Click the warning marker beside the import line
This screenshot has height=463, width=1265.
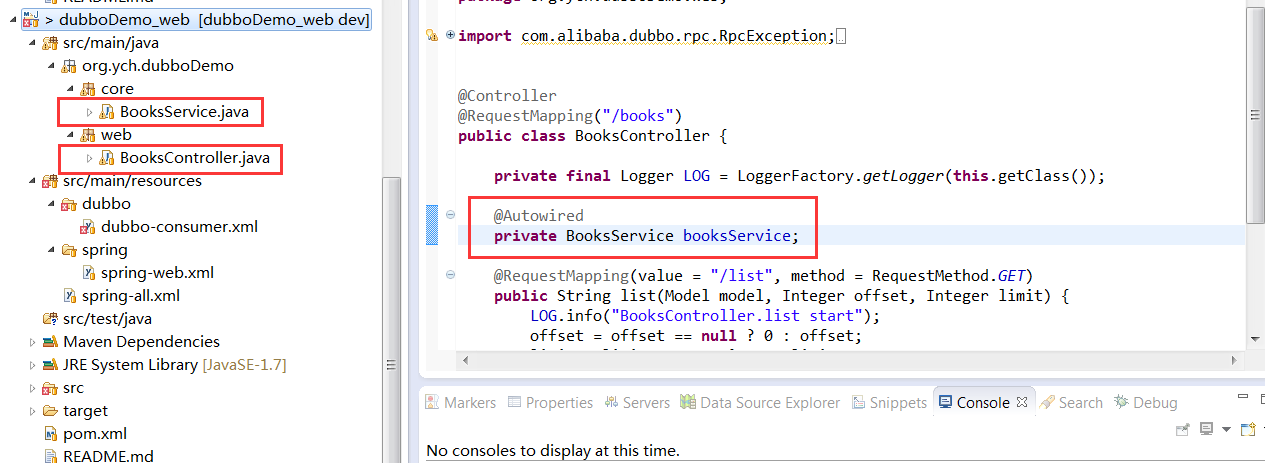[x=432, y=36]
